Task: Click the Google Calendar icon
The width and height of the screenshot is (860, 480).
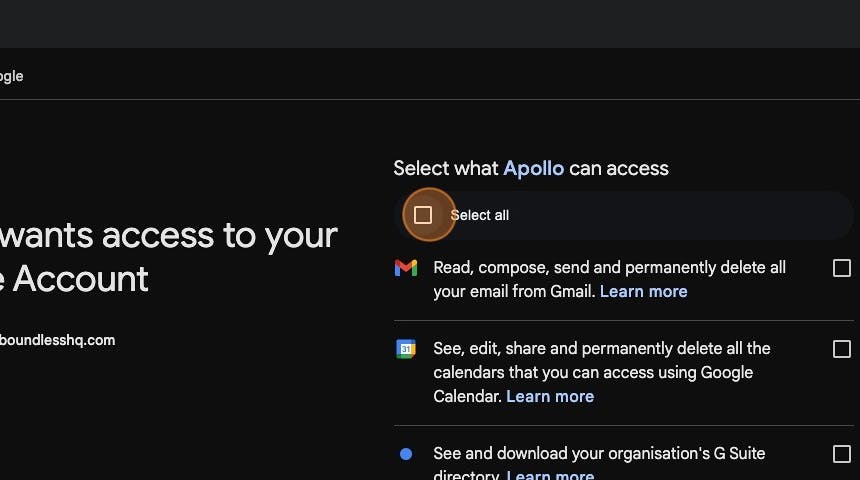Action: coord(406,348)
